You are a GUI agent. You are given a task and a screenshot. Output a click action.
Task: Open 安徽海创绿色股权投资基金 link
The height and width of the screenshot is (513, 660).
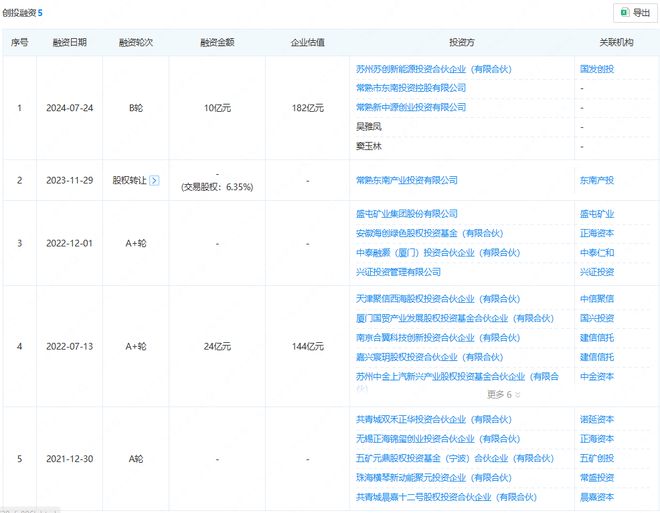(429, 233)
